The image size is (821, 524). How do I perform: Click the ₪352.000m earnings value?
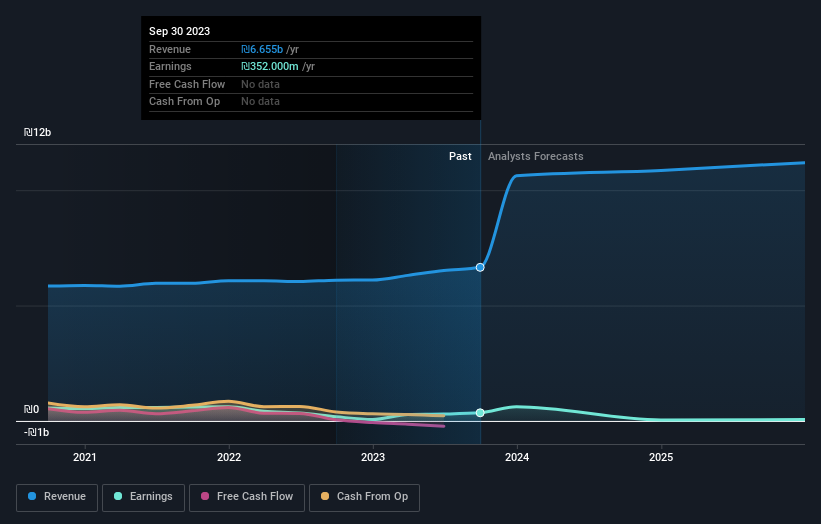click(x=270, y=66)
